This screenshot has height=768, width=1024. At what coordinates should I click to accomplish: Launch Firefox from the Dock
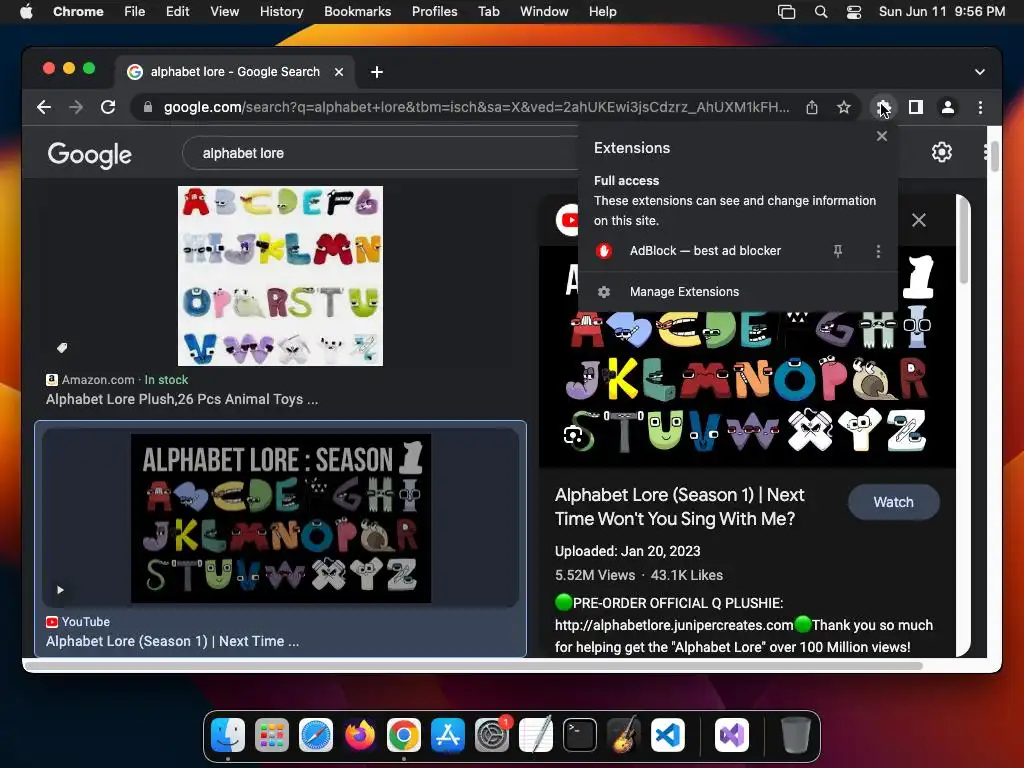[x=360, y=735]
